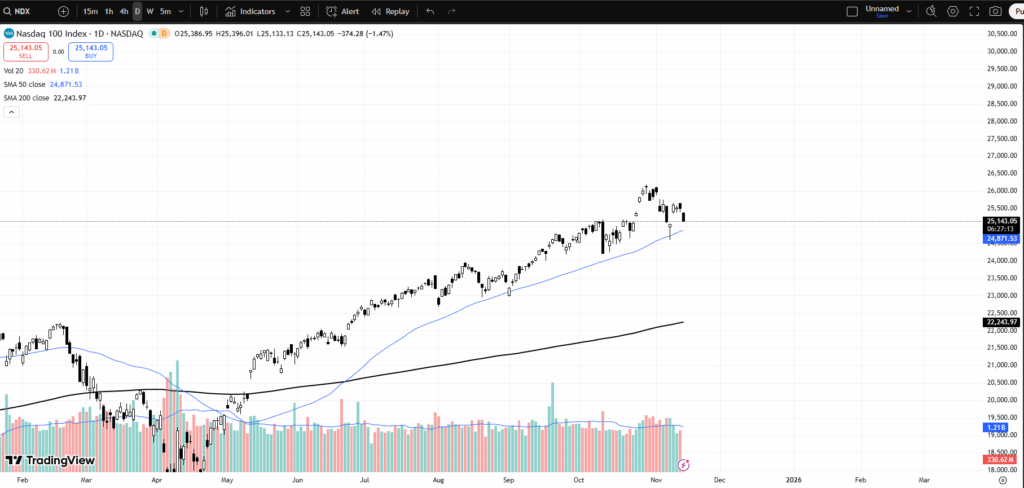Click the SELL 25,143.05 button
Image resolution: width=1024 pixels, height=488 pixels.
(x=25, y=51)
